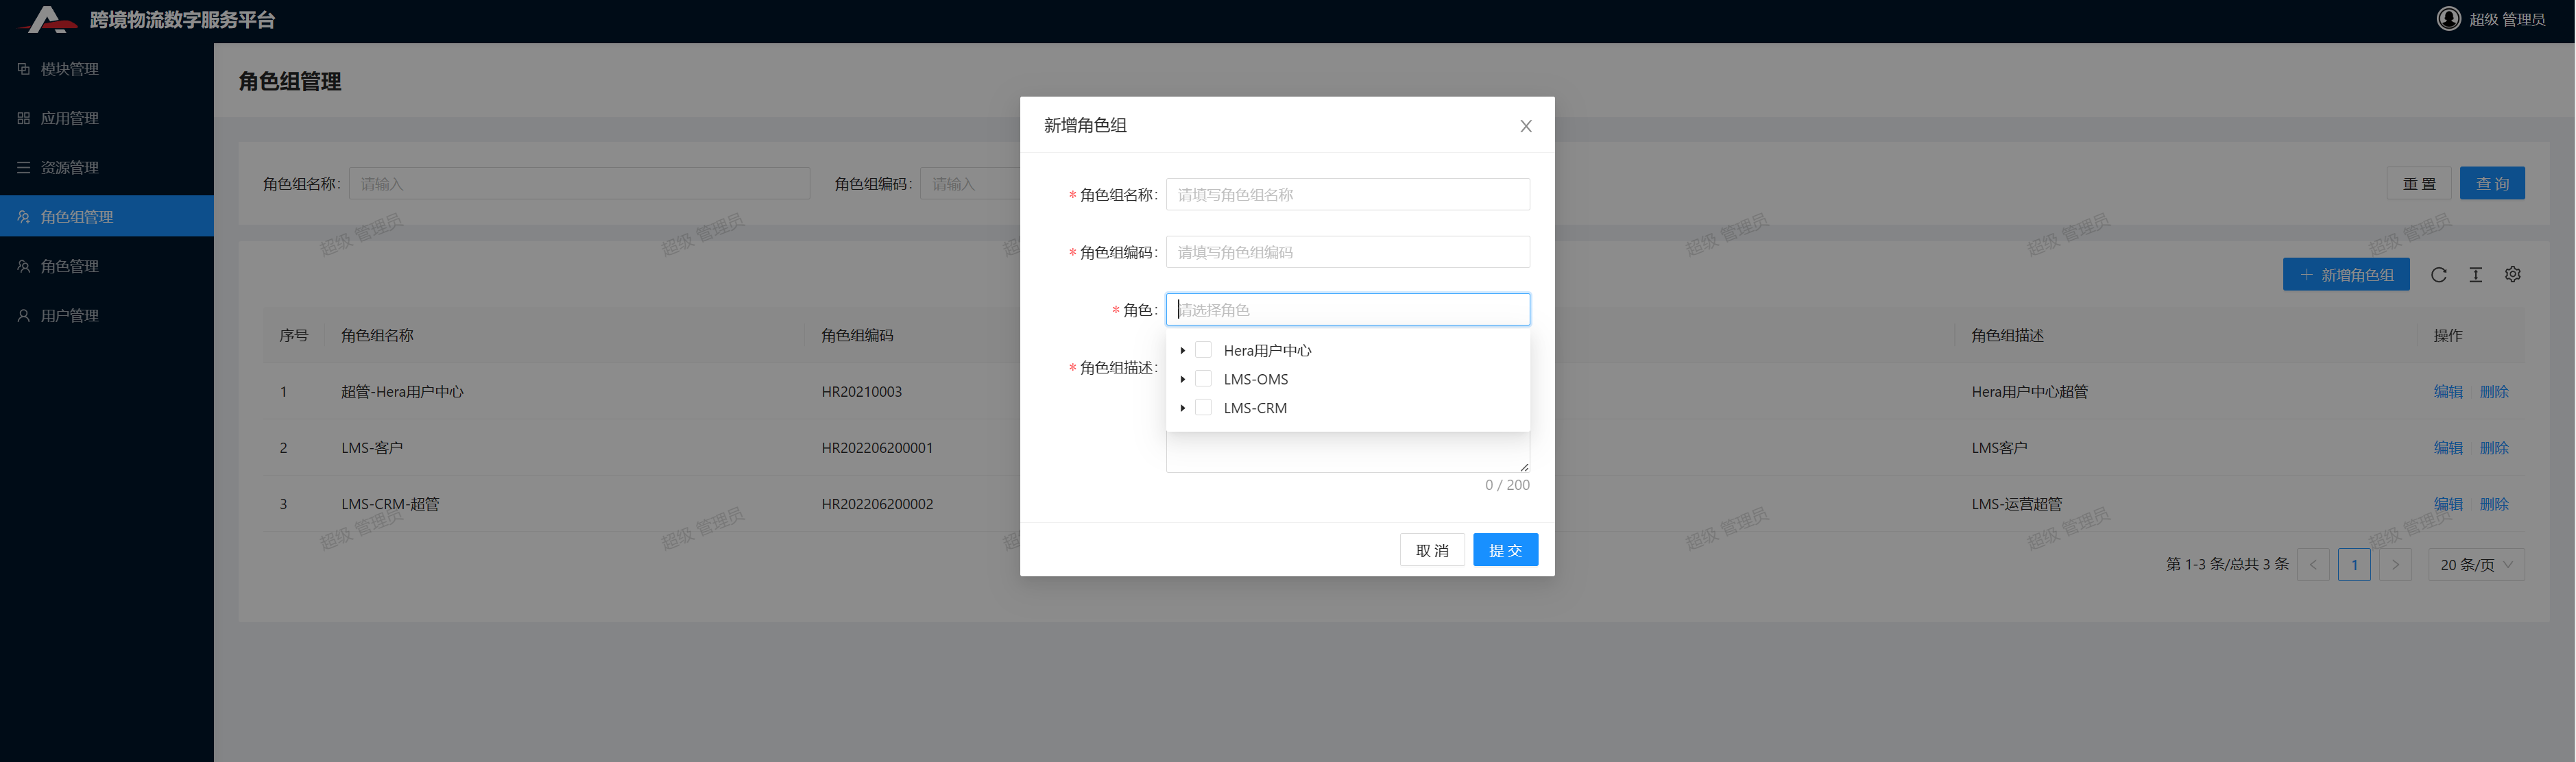Select page 1 in pagination

pos(2354,565)
